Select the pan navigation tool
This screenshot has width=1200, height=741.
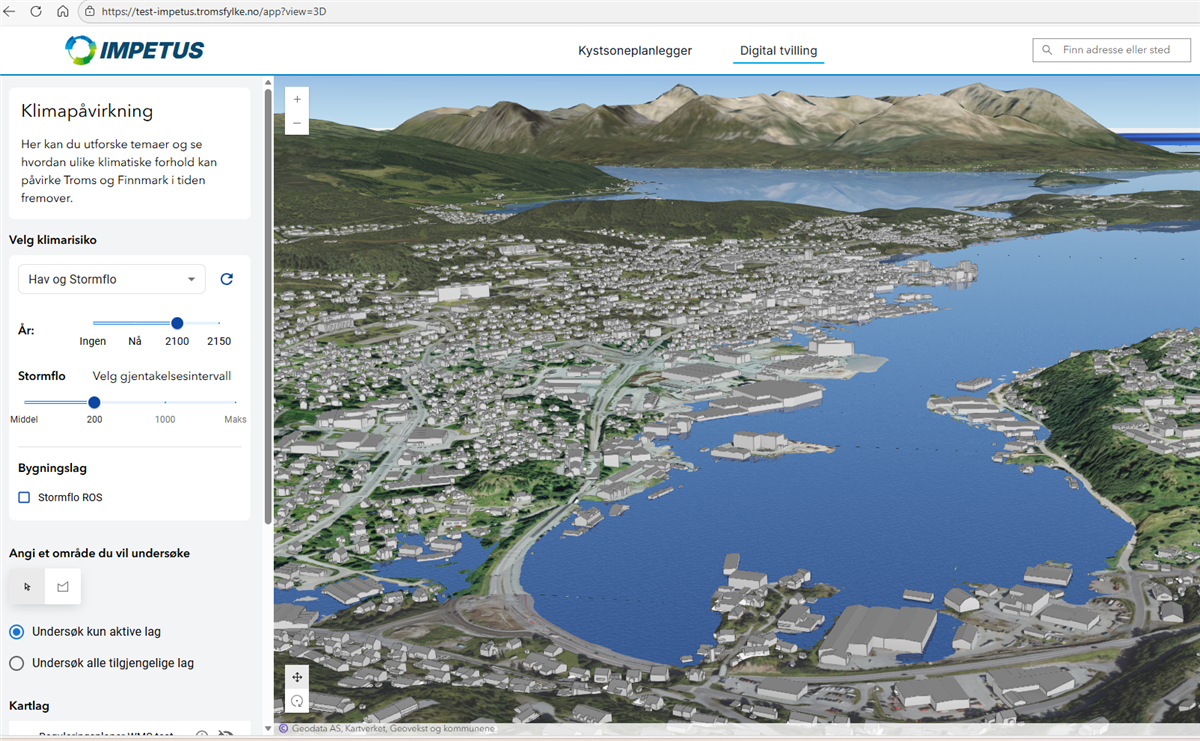(x=297, y=676)
